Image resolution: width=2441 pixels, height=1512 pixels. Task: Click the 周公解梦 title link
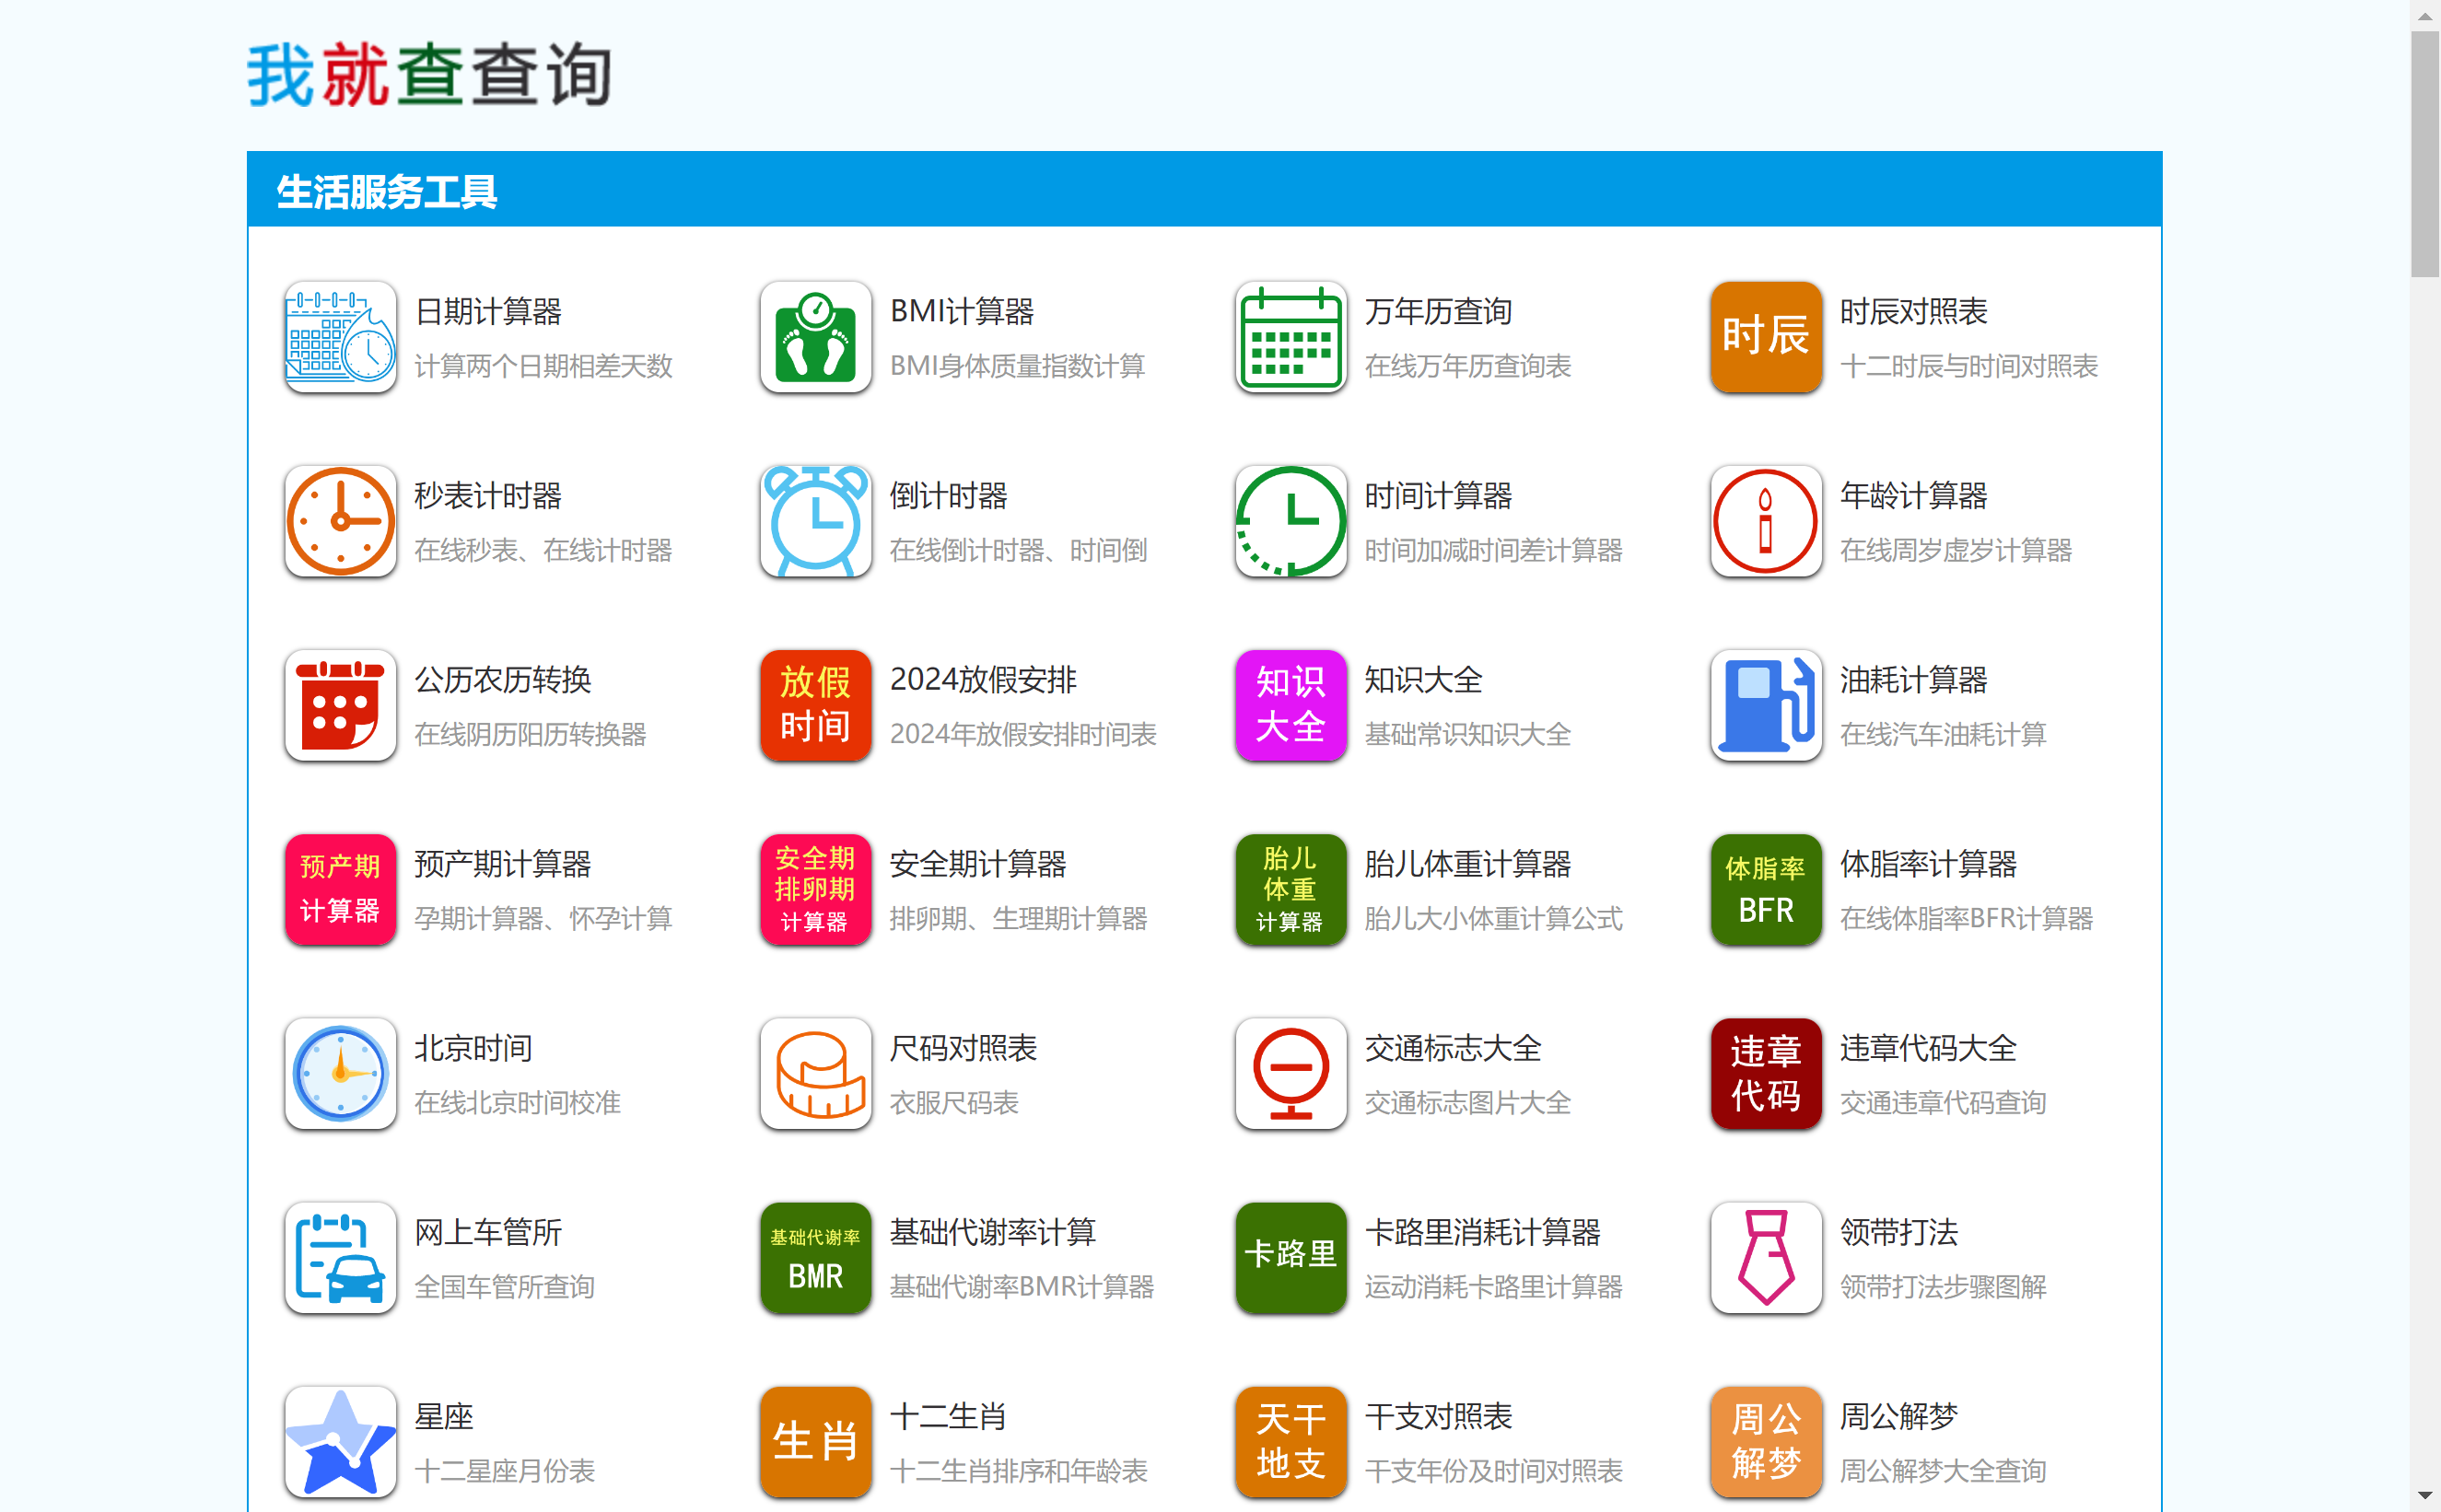1898,1416
